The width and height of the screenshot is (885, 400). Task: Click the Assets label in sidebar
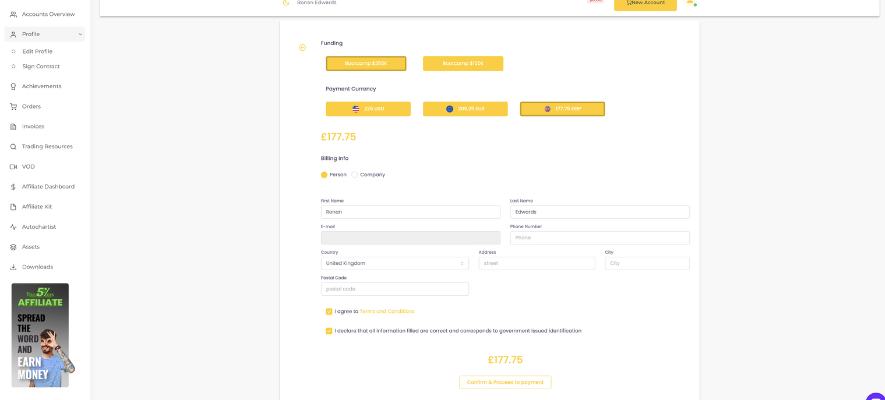[x=31, y=247]
